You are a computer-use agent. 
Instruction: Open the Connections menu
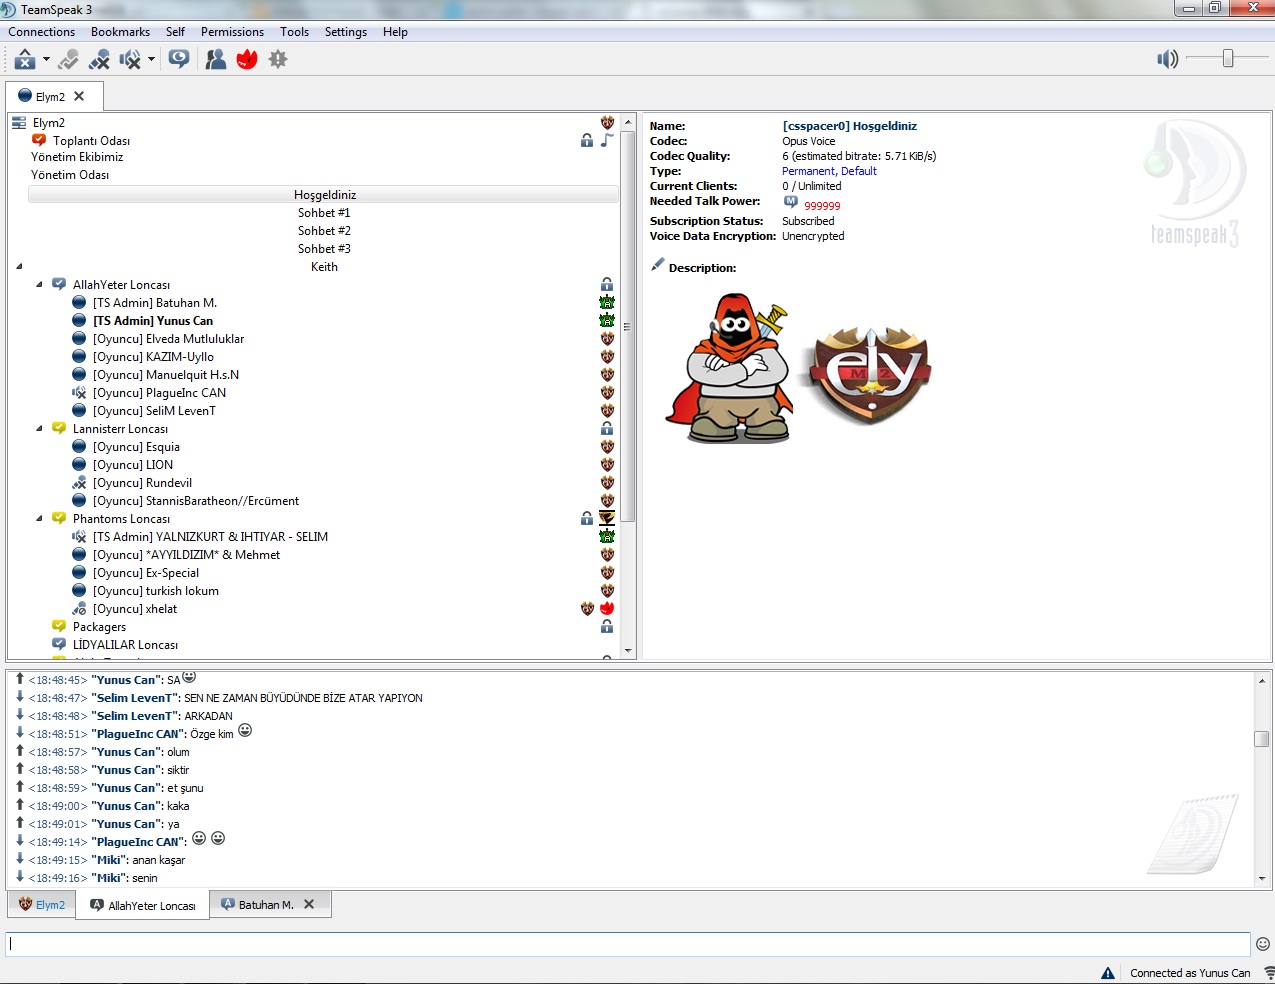click(42, 32)
